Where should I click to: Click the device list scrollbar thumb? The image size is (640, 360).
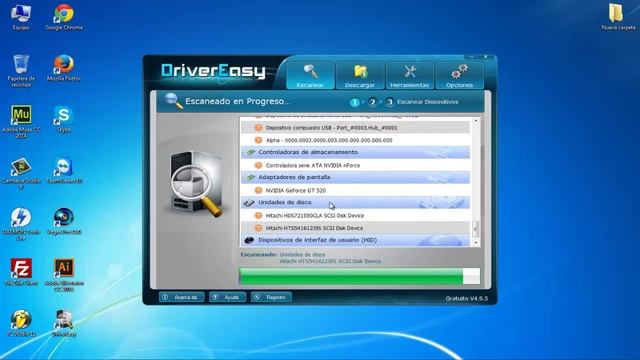point(476,229)
